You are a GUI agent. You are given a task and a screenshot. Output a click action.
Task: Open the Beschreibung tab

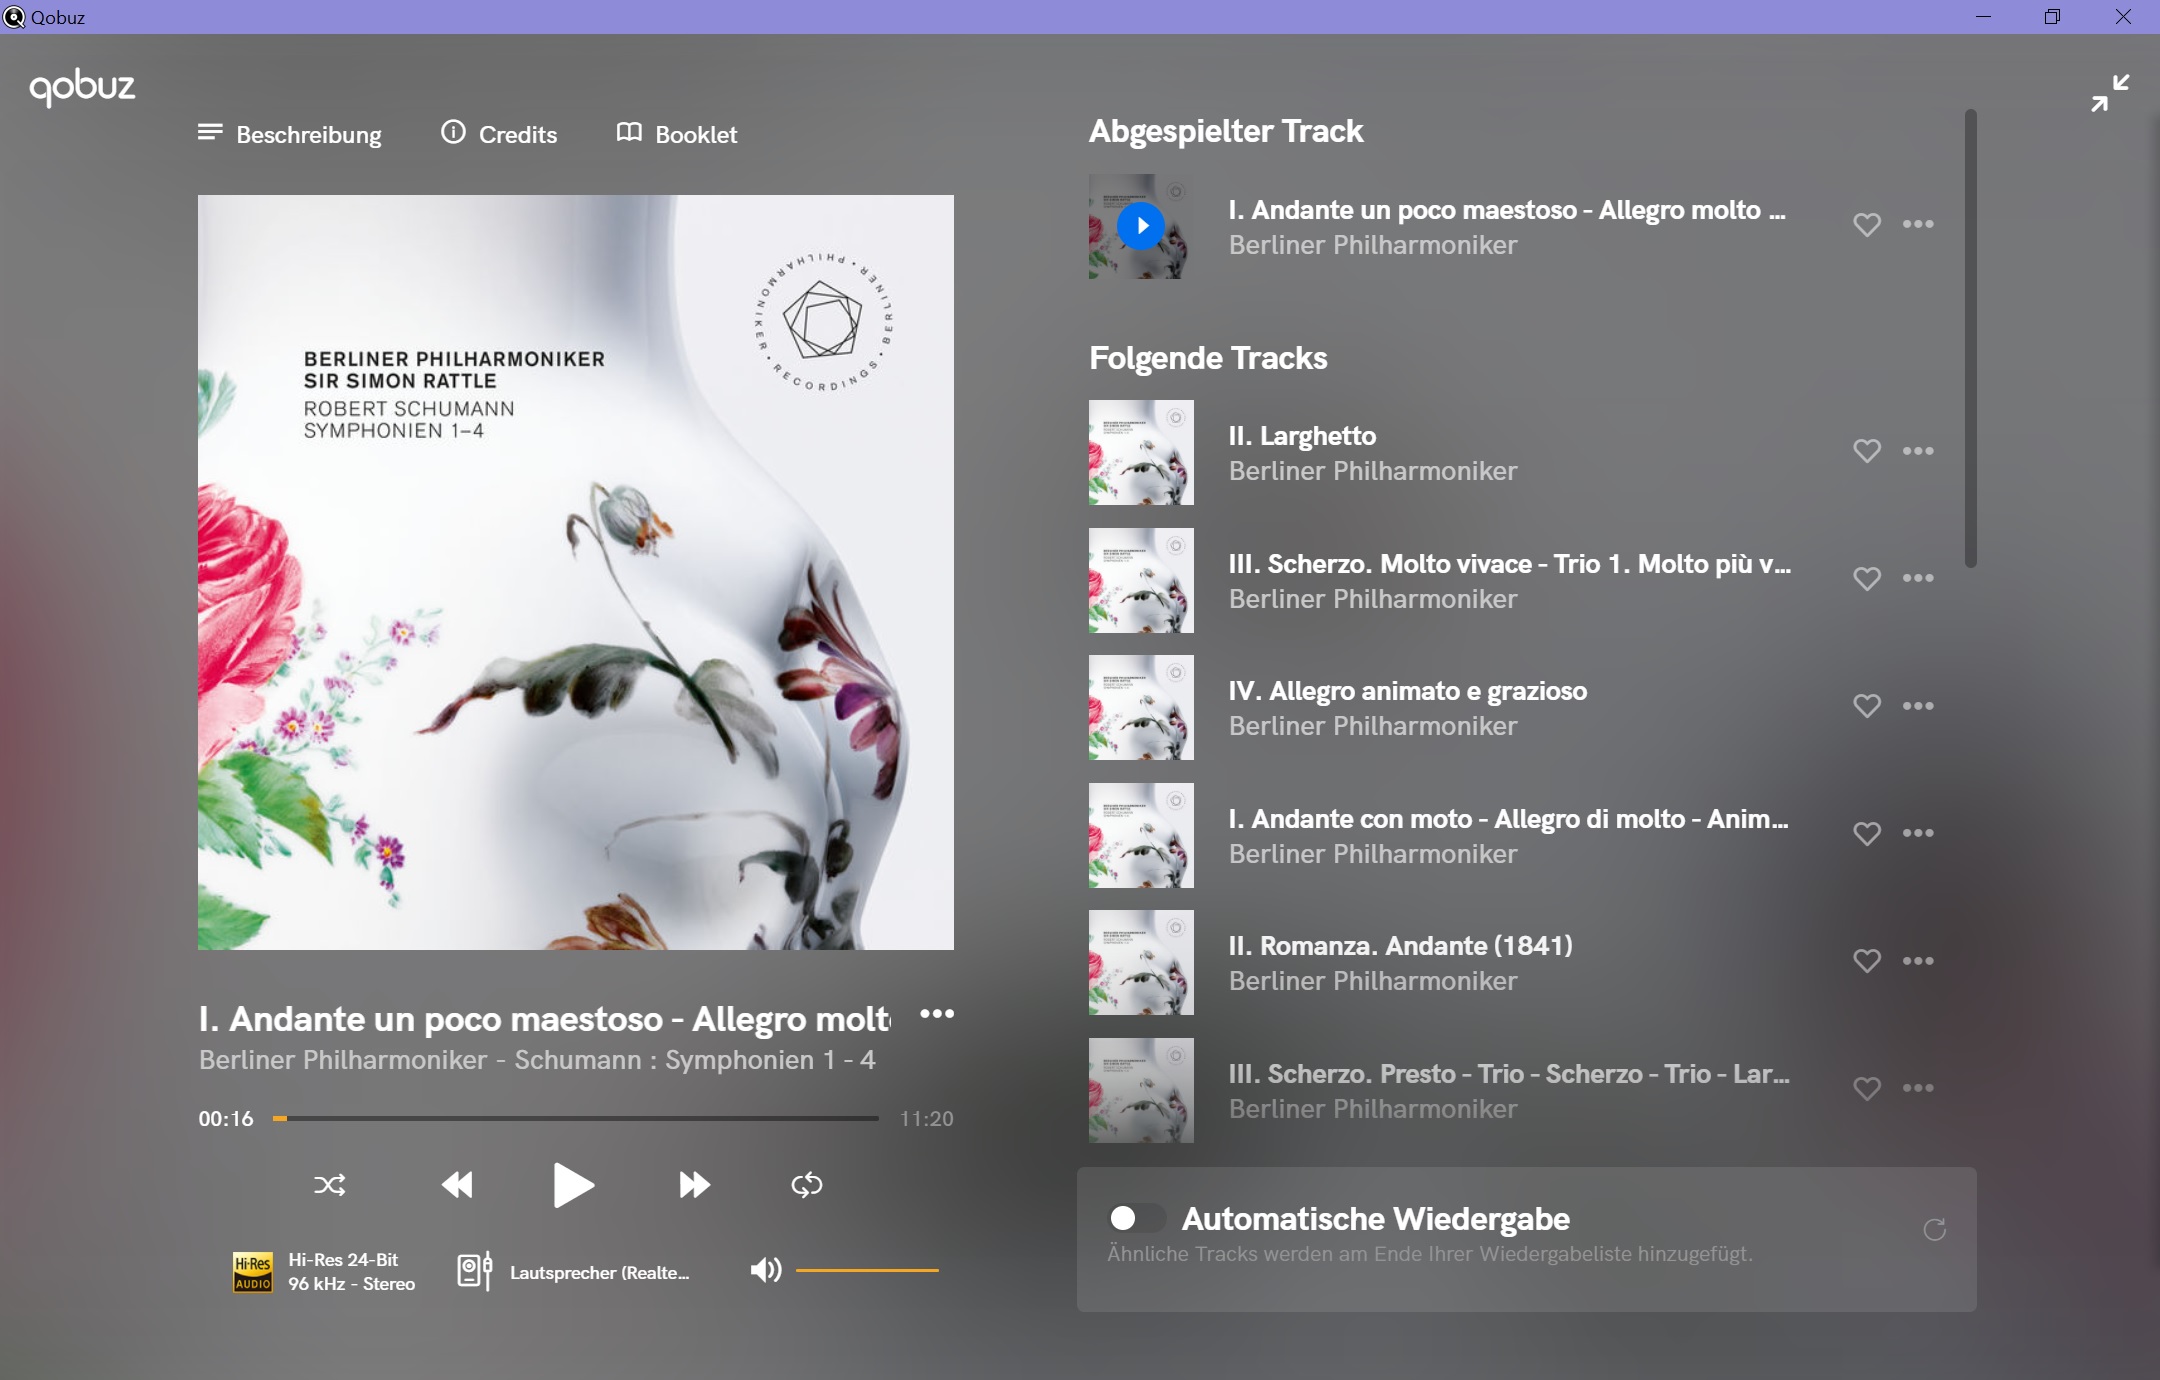point(290,134)
